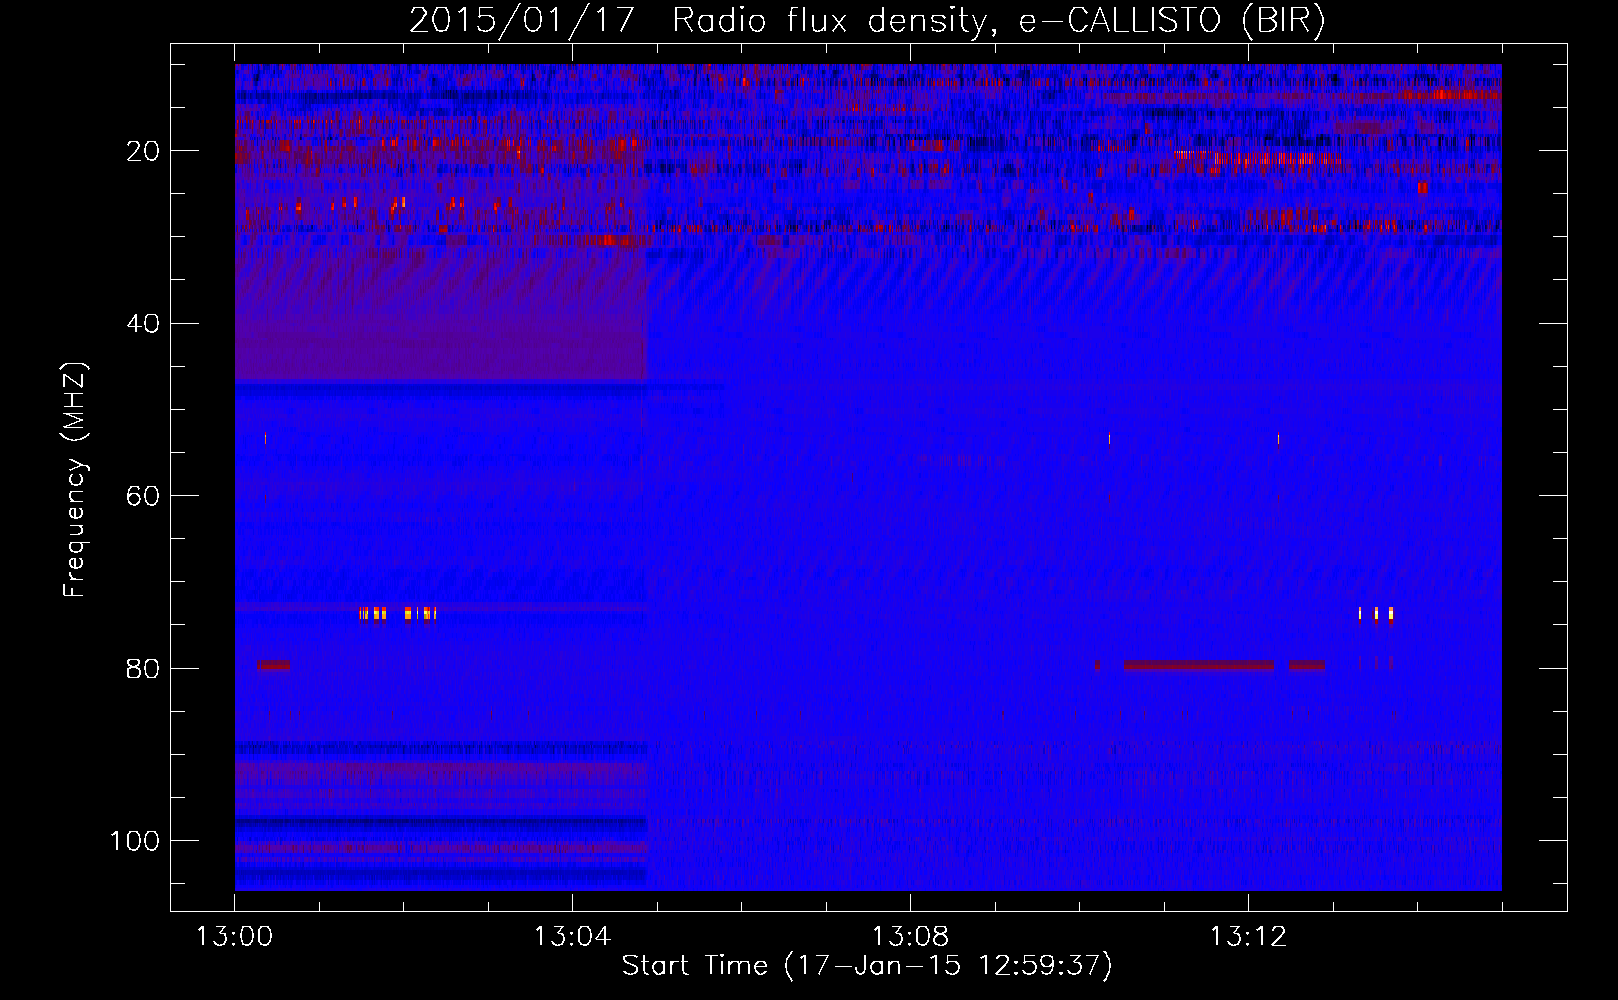Click the '13:00' time tick label
Viewport: 1618px width, 1000px height.
(x=234, y=937)
